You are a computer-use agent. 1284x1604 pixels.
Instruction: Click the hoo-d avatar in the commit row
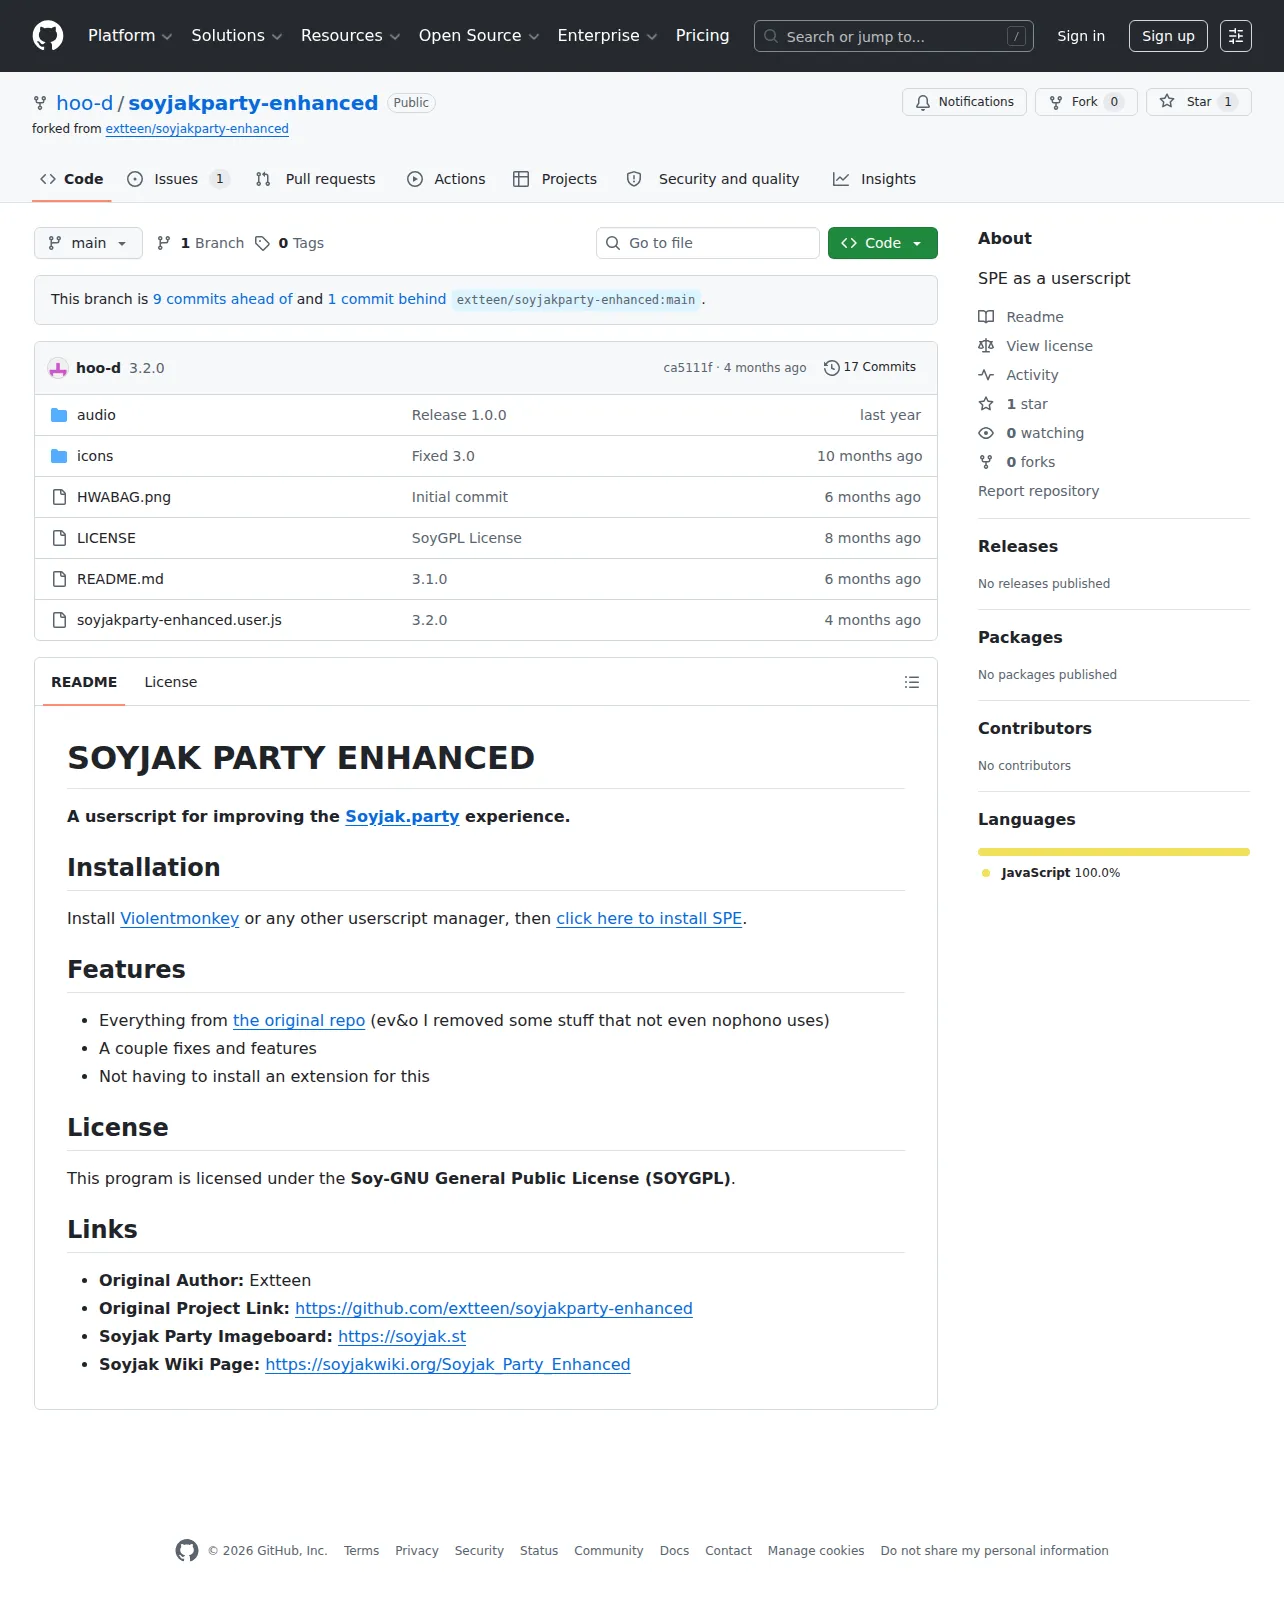[x=58, y=368]
